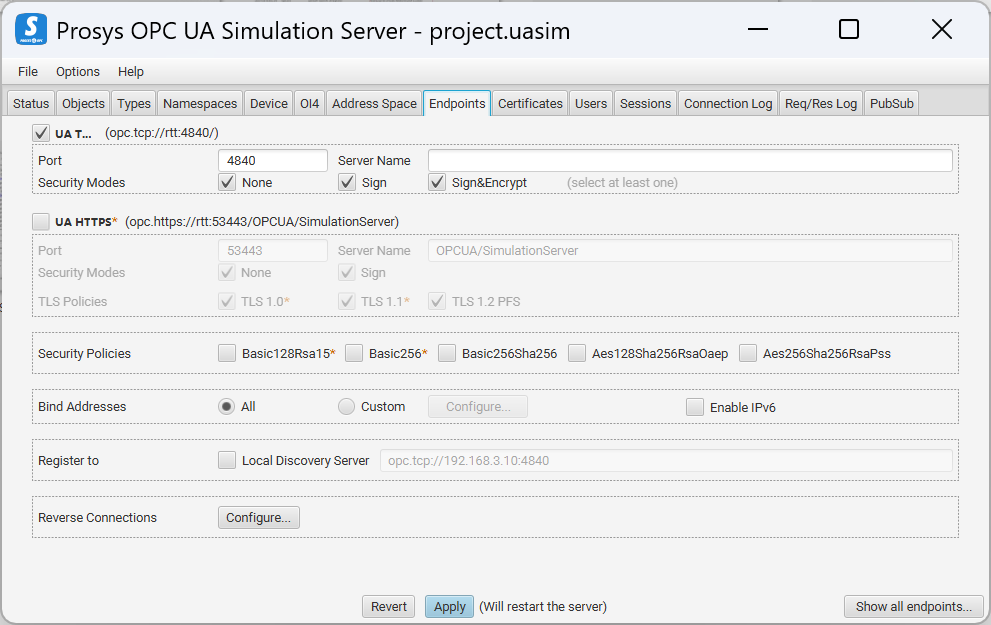Click Configure for Reverse Connections

258,518
